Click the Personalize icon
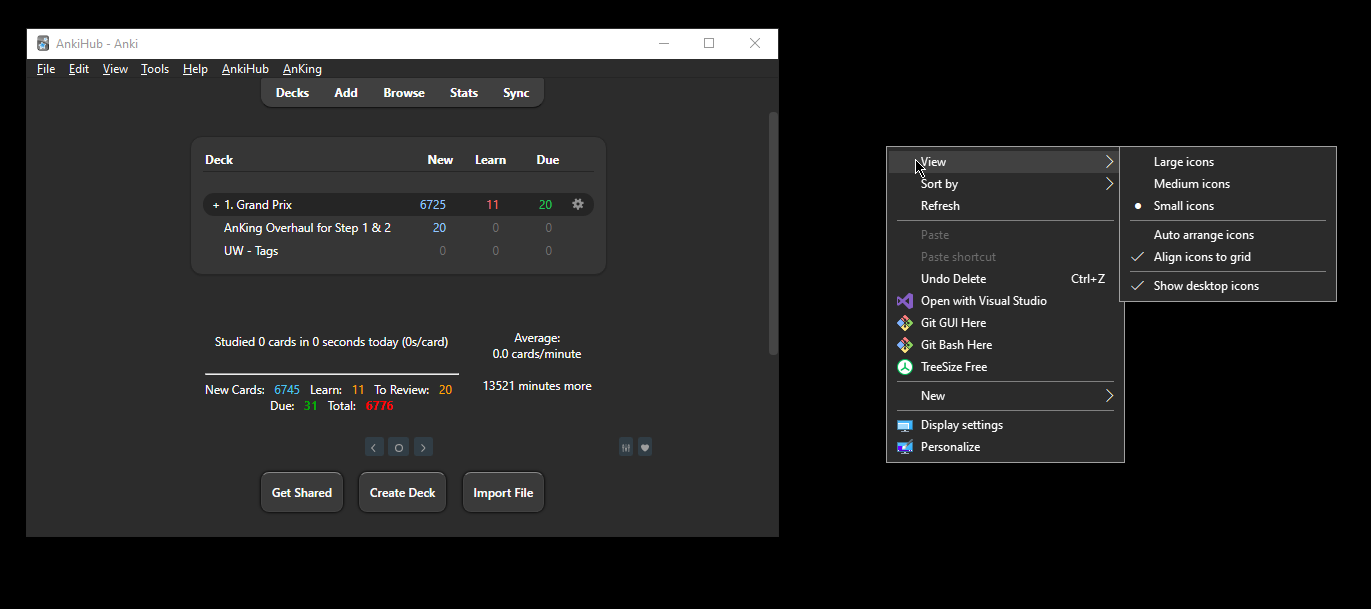This screenshot has height=609, width=1371. pos(904,447)
